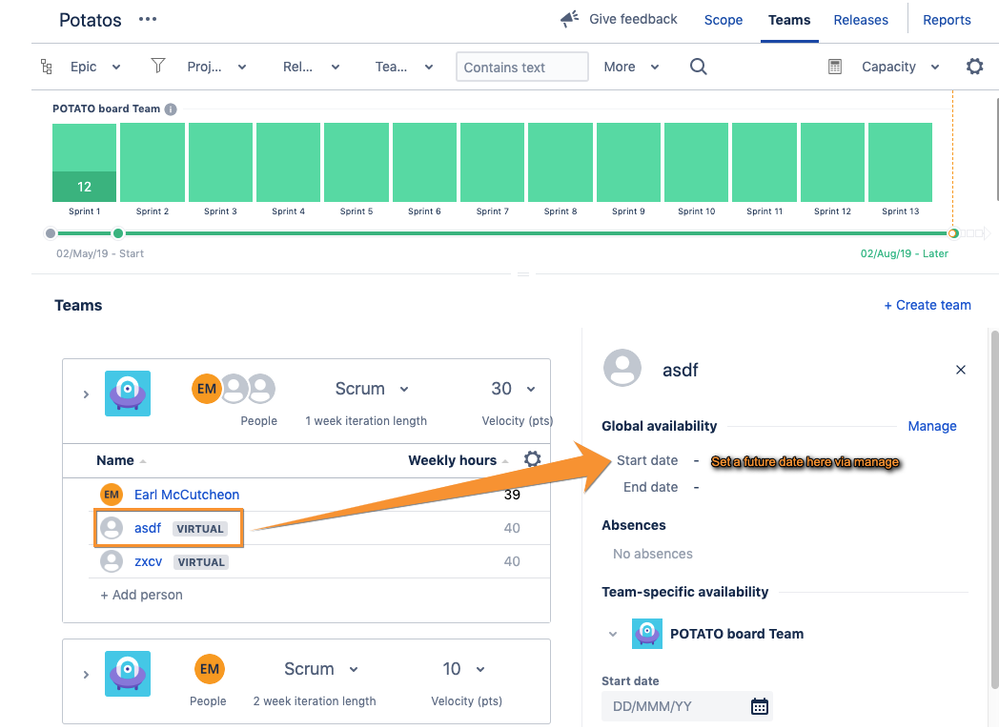This screenshot has height=727, width=999.
Task: Click the Give feedback link
Action: [x=633, y=19]
